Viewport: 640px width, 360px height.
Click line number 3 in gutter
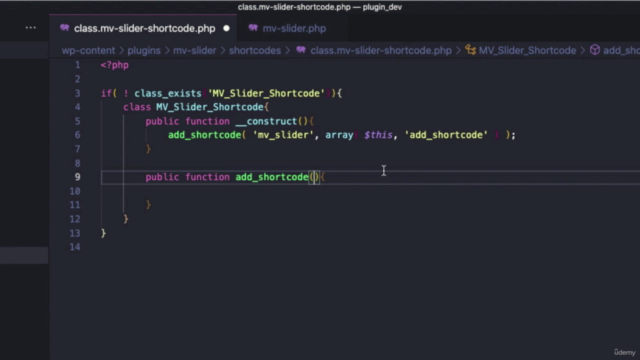click(78, 93)
